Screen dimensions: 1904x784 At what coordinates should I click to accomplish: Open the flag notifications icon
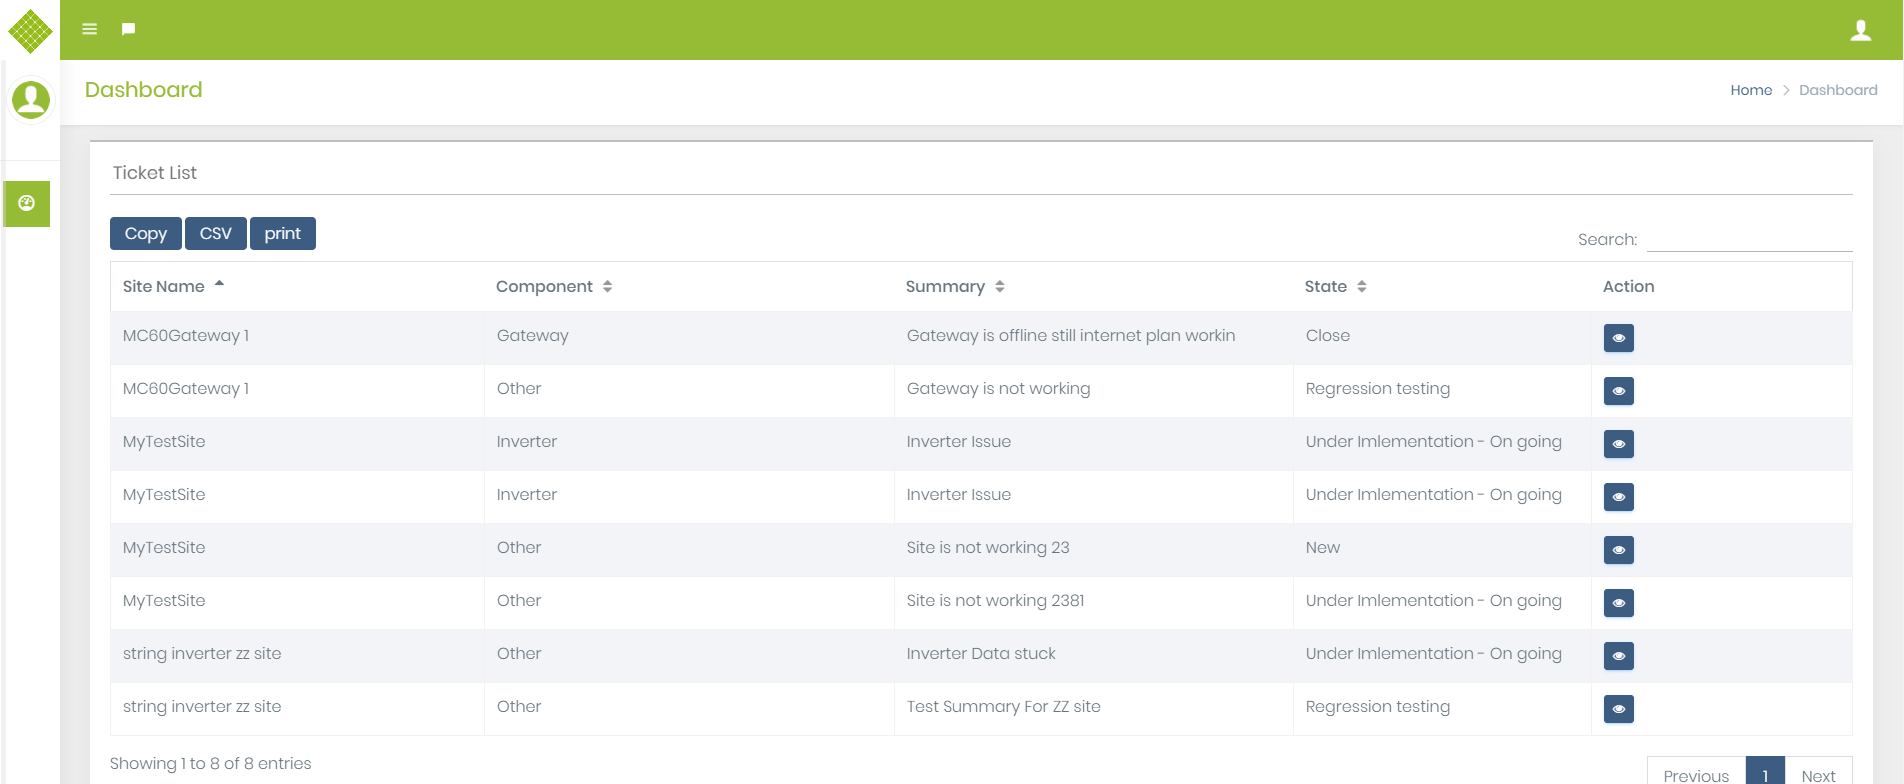click(128, 29)
